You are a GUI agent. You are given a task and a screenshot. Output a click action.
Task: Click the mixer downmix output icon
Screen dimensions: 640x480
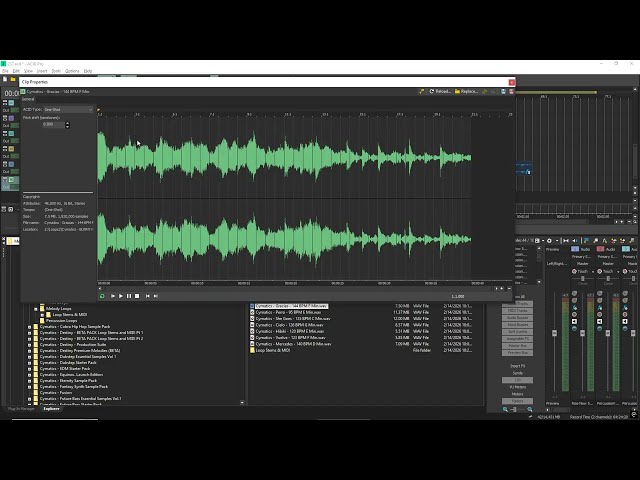(566, 241)
